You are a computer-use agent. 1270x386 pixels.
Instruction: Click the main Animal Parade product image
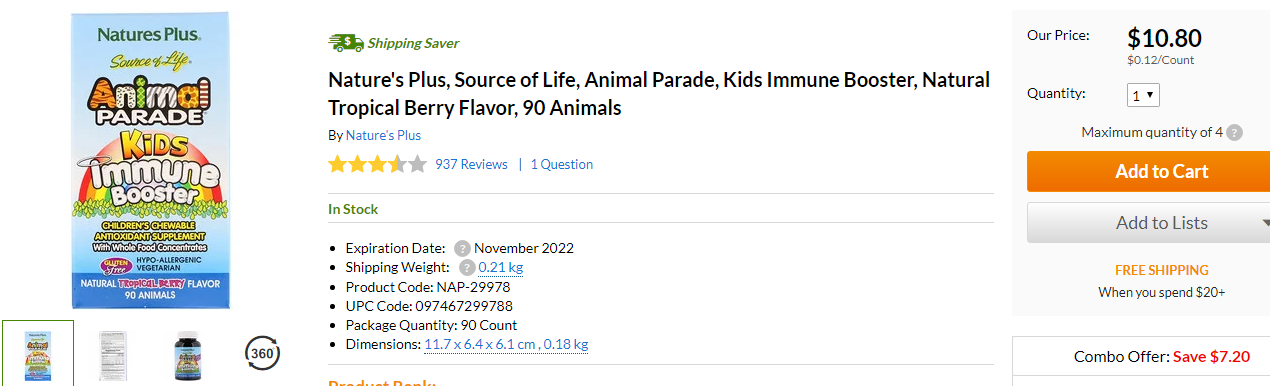point(150,160)
